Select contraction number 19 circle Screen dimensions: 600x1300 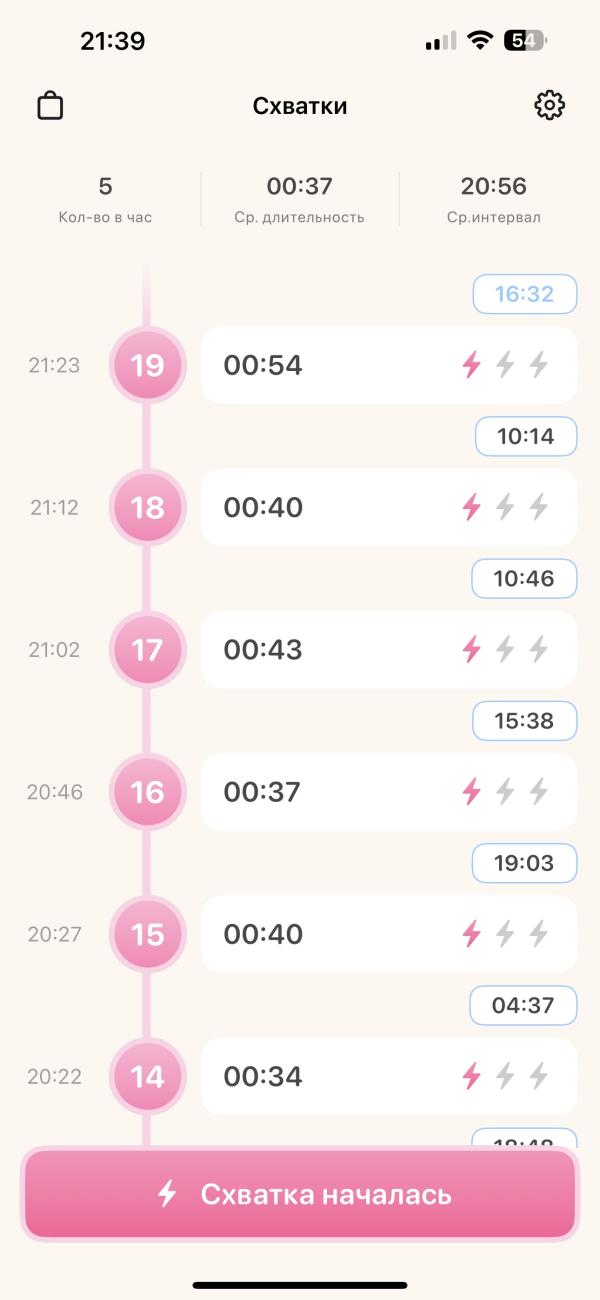tap(147, 365)
